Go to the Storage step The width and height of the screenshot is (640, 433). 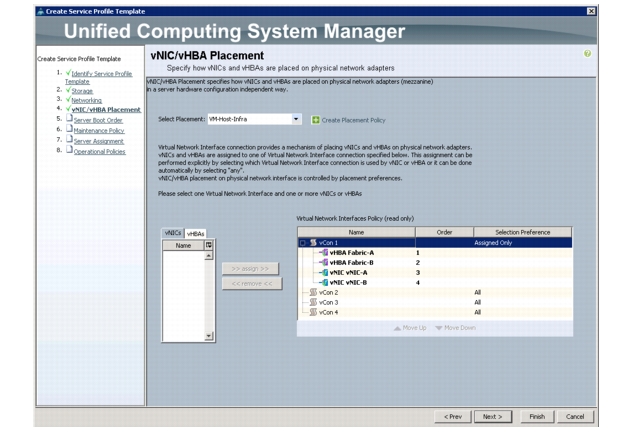click(x=82, y=91)
